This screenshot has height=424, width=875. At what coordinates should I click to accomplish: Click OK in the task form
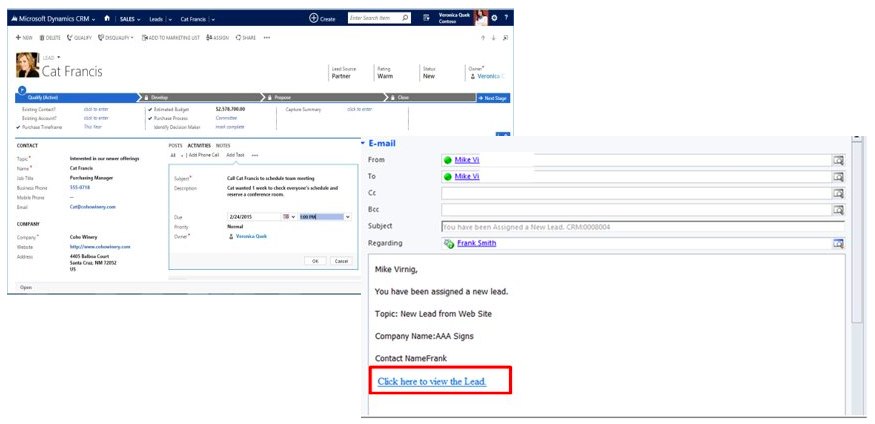[x=315, y=261]
